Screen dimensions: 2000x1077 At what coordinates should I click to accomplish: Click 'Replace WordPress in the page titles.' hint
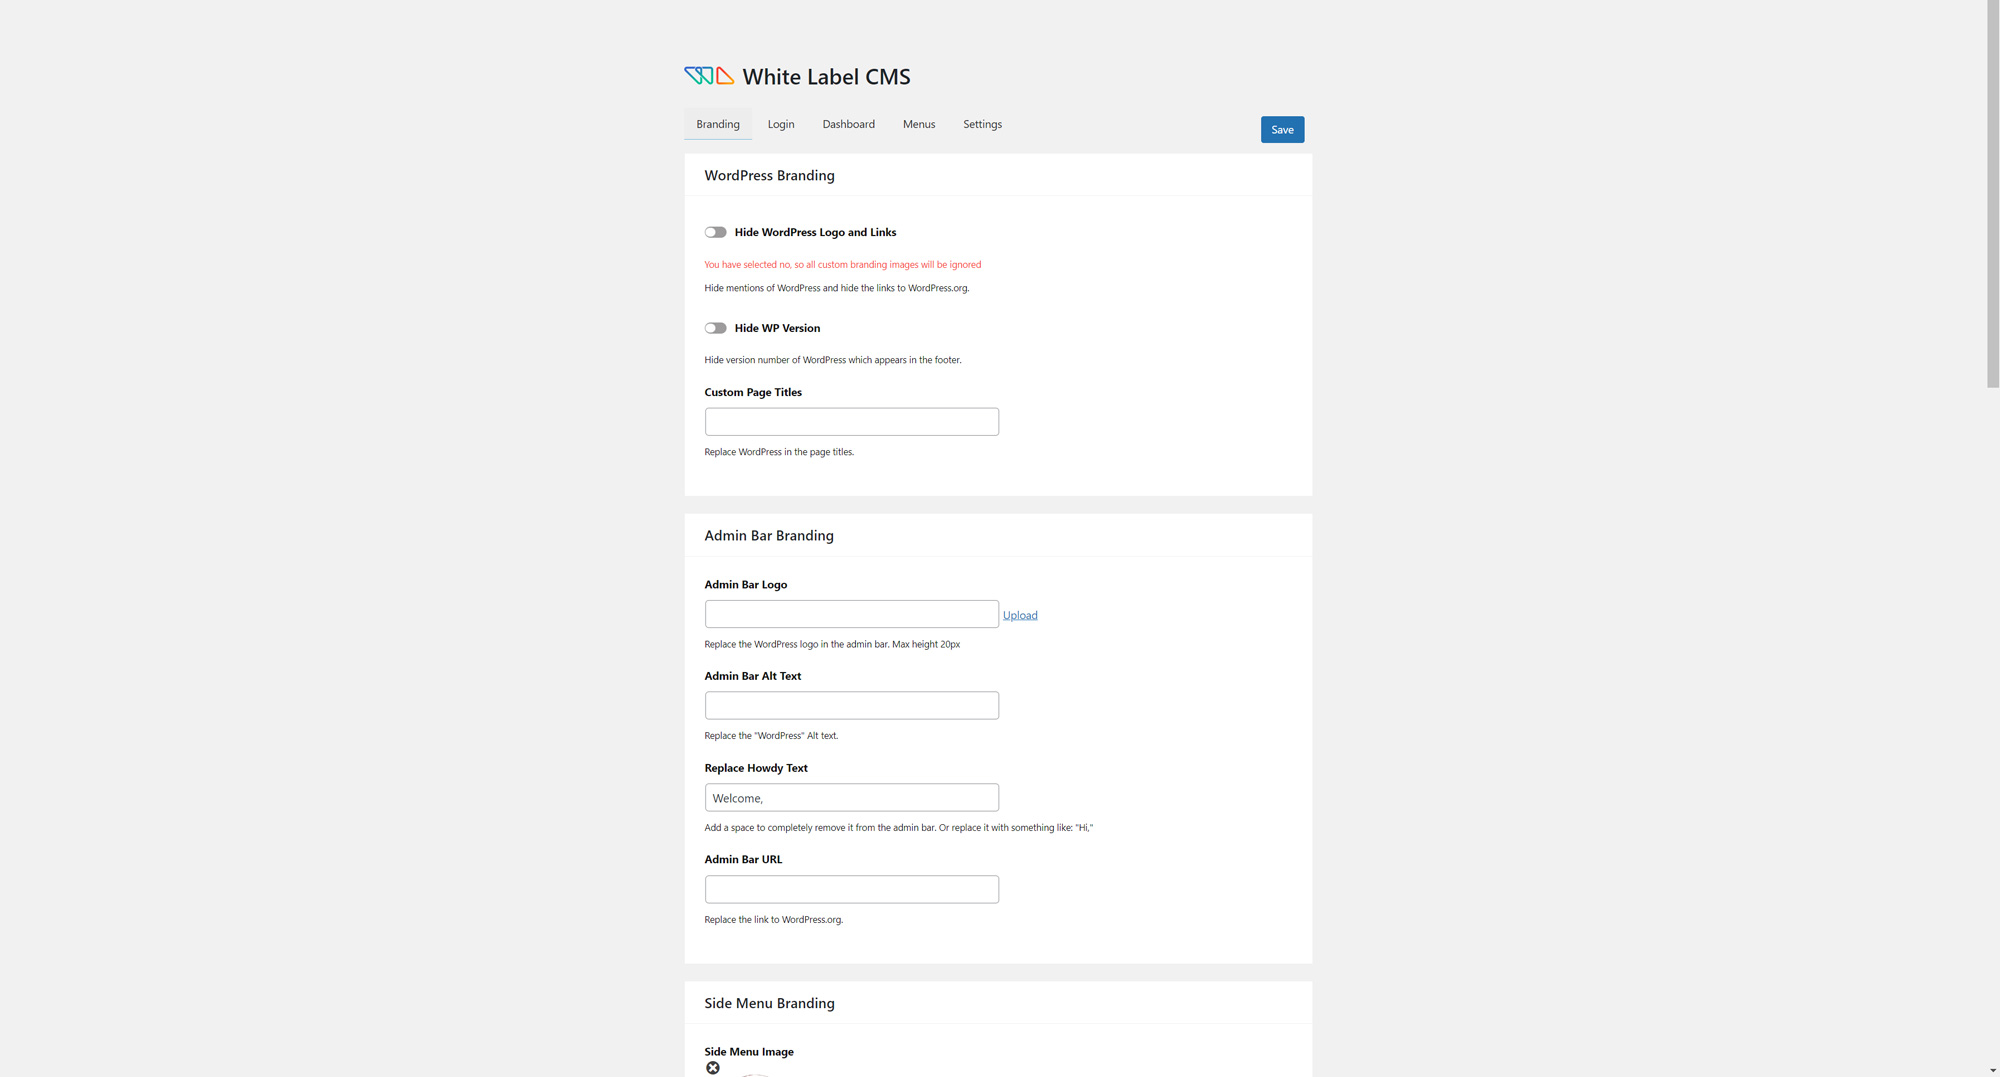[x=779, y=452]
